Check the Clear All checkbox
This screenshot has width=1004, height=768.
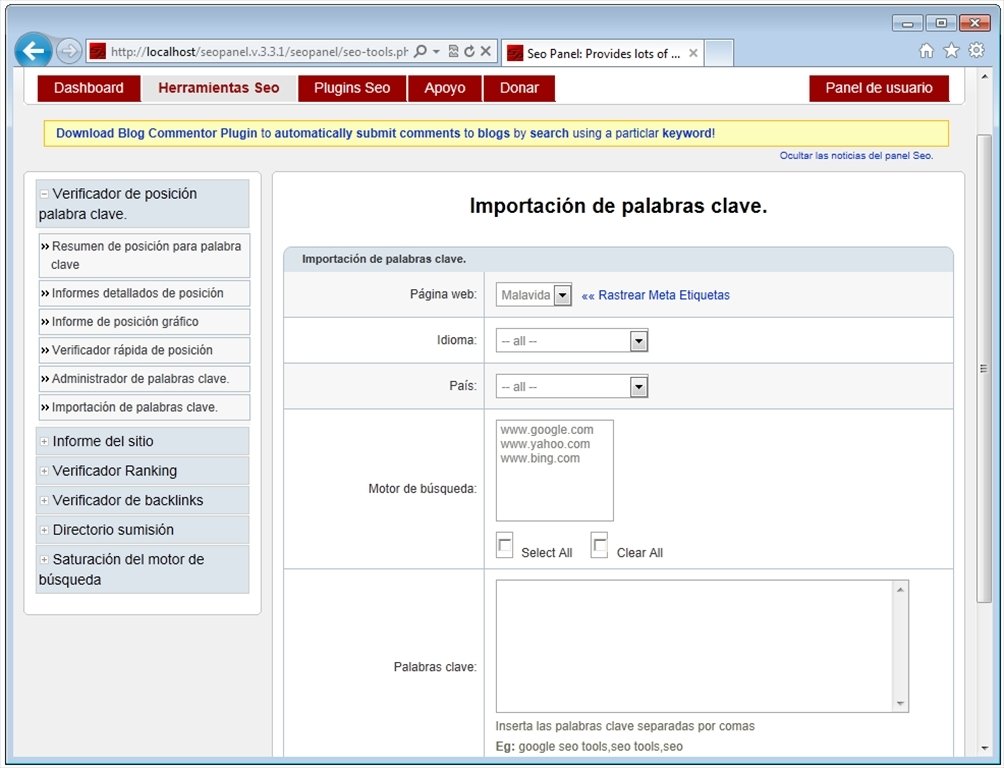[599, 545]
